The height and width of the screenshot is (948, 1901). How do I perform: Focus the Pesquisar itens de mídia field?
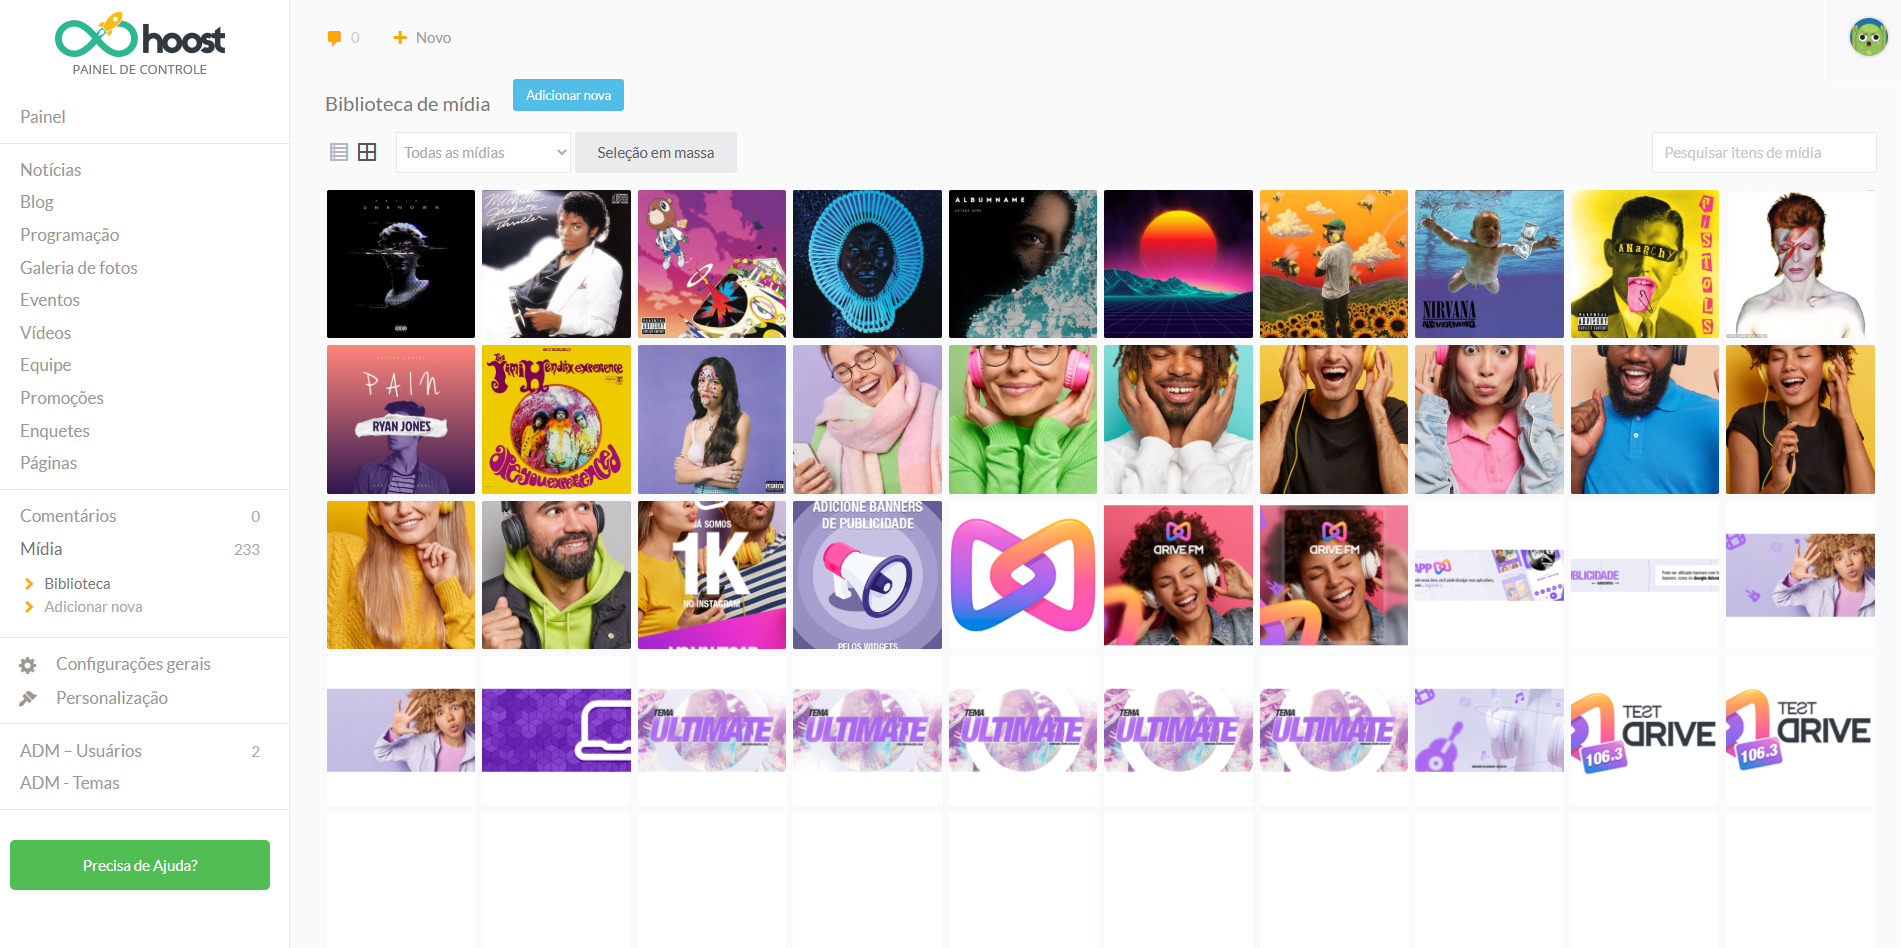click(x=1764, y=152)
